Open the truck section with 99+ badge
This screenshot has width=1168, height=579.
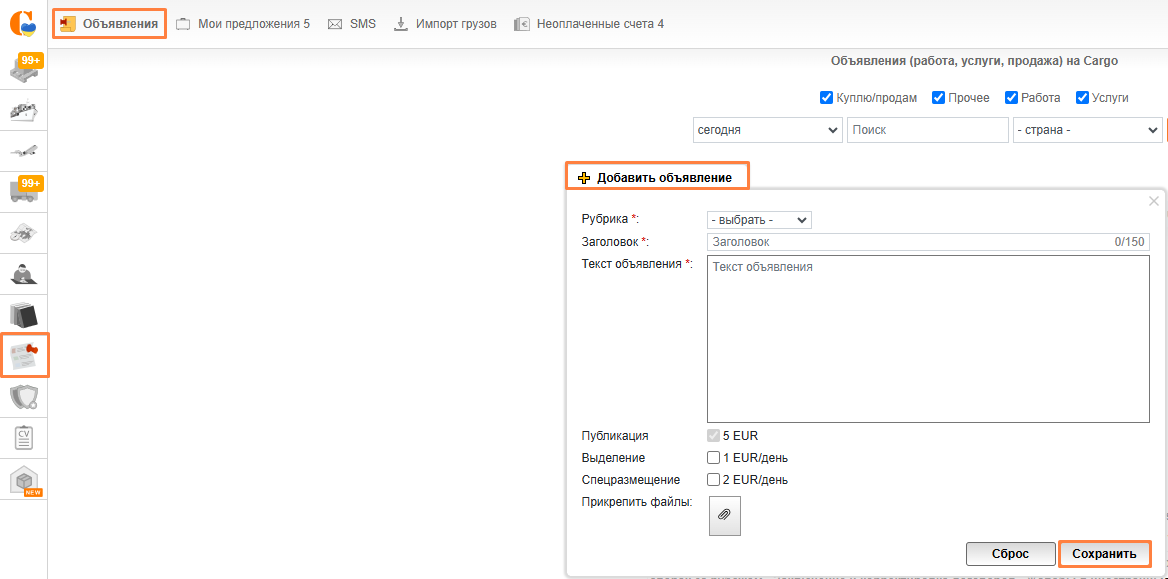coord(24,190)
